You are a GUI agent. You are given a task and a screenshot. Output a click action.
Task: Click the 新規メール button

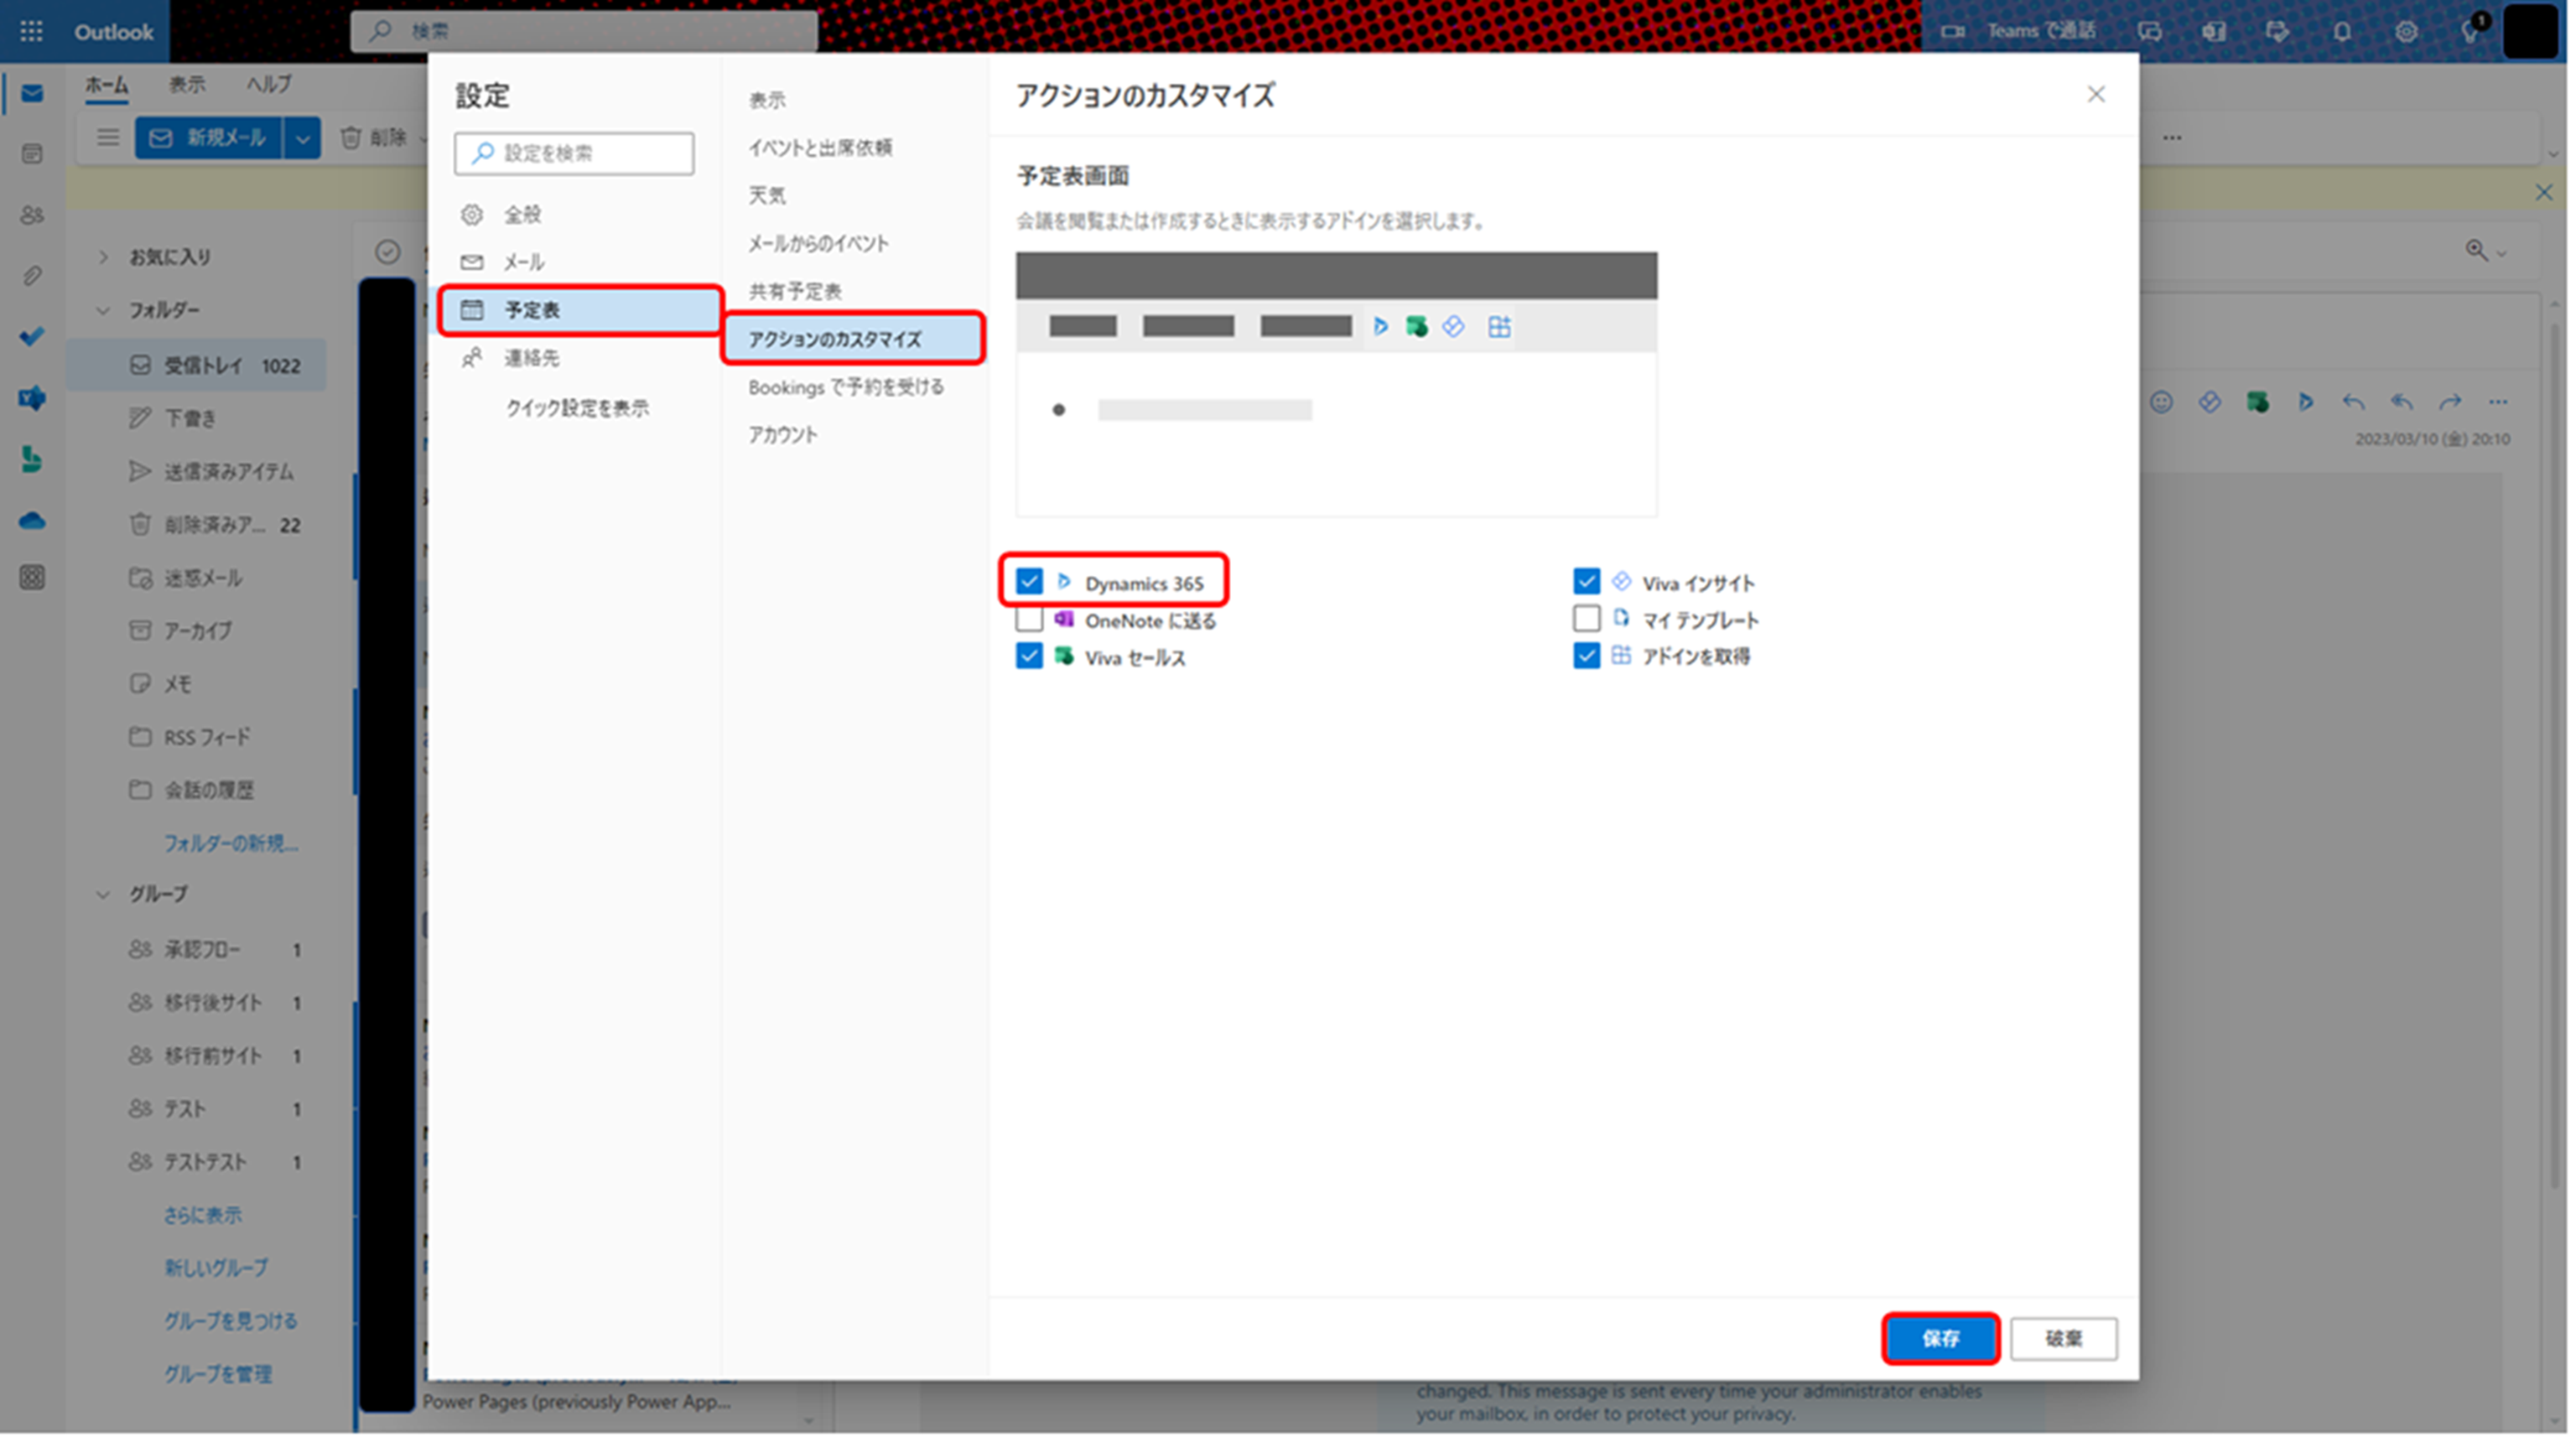pos(209,138)
